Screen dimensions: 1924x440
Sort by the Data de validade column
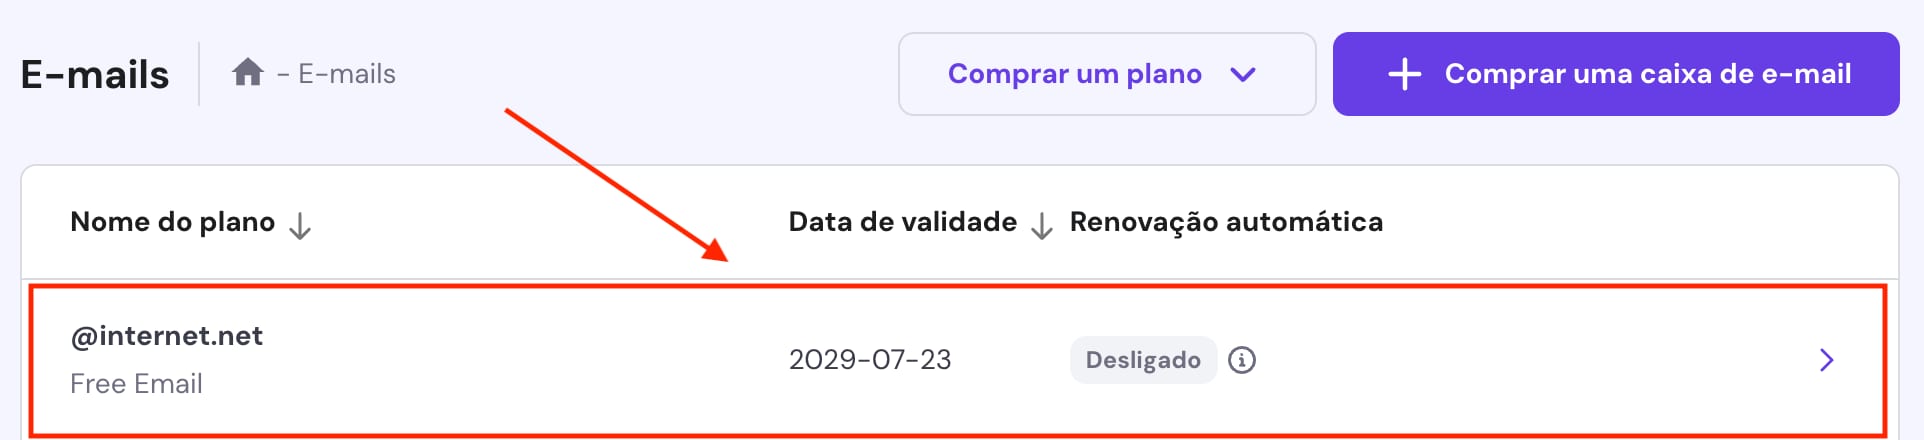point(902,222)
